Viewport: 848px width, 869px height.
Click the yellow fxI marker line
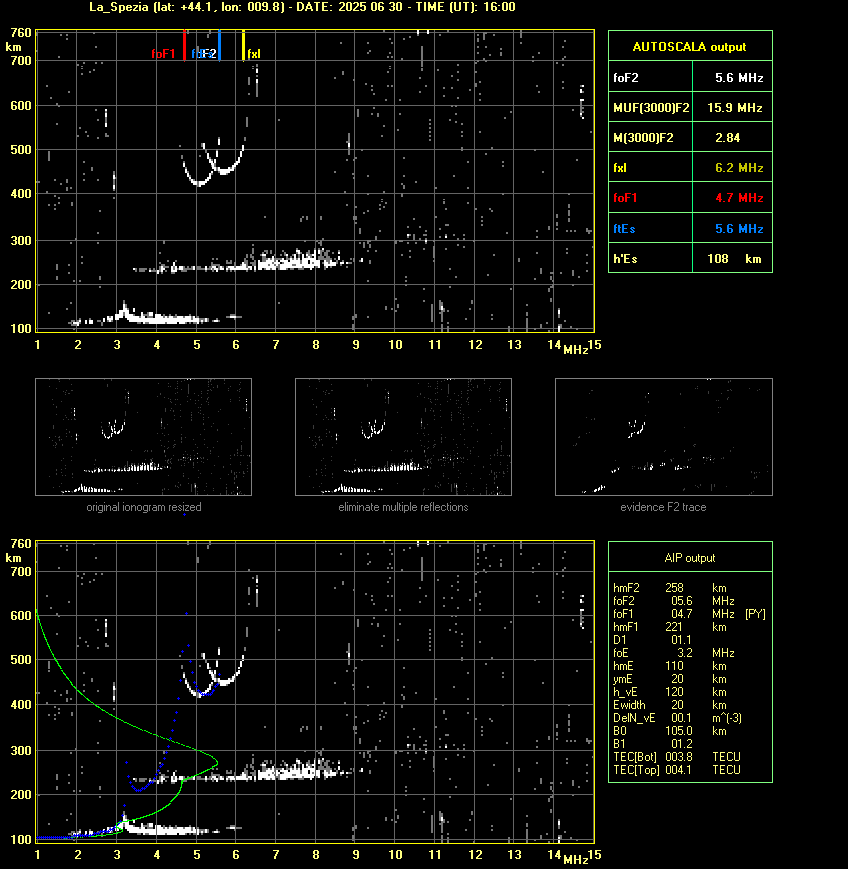243,45
